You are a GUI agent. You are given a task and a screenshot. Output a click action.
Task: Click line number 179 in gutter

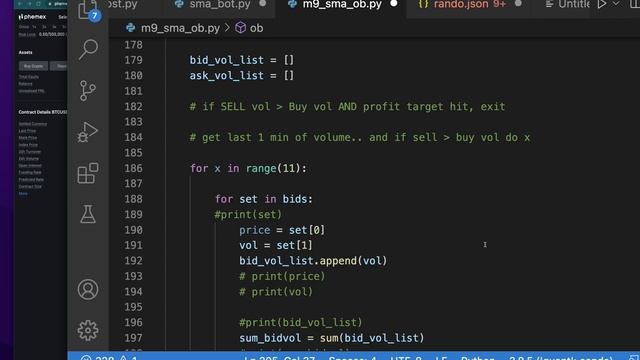click(x=133, y=60)
